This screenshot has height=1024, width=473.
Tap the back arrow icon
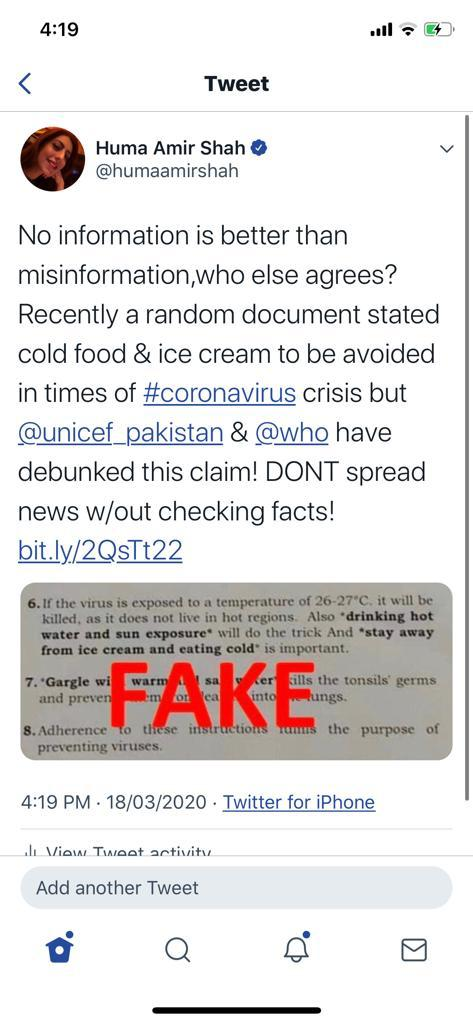(25, 84)
